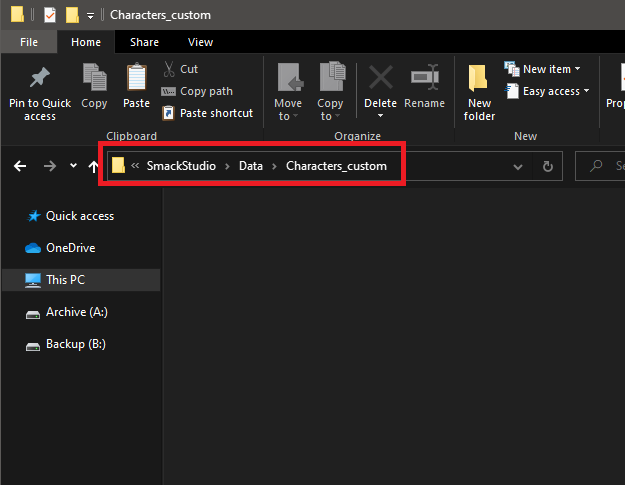Click the Paste clipboard icon
The width and height of the screenshot is (625, 485).
136,77
